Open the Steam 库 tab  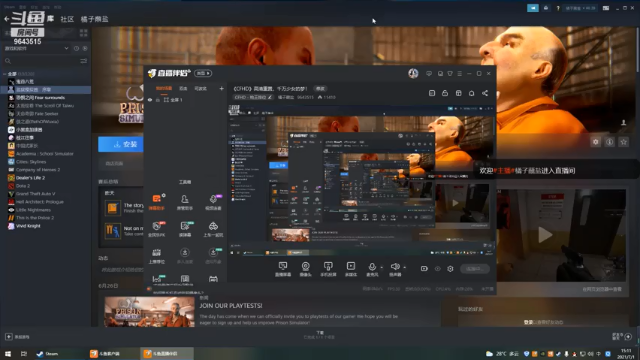[x=51, y=19]
